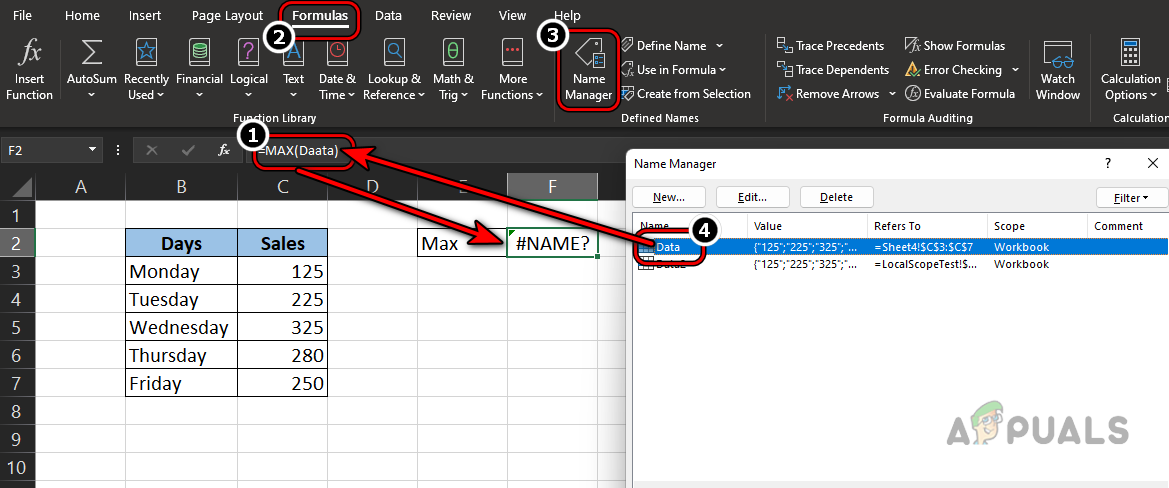Click New... in Name Manager
1169x488 pixels.
(x=669, y=197)
